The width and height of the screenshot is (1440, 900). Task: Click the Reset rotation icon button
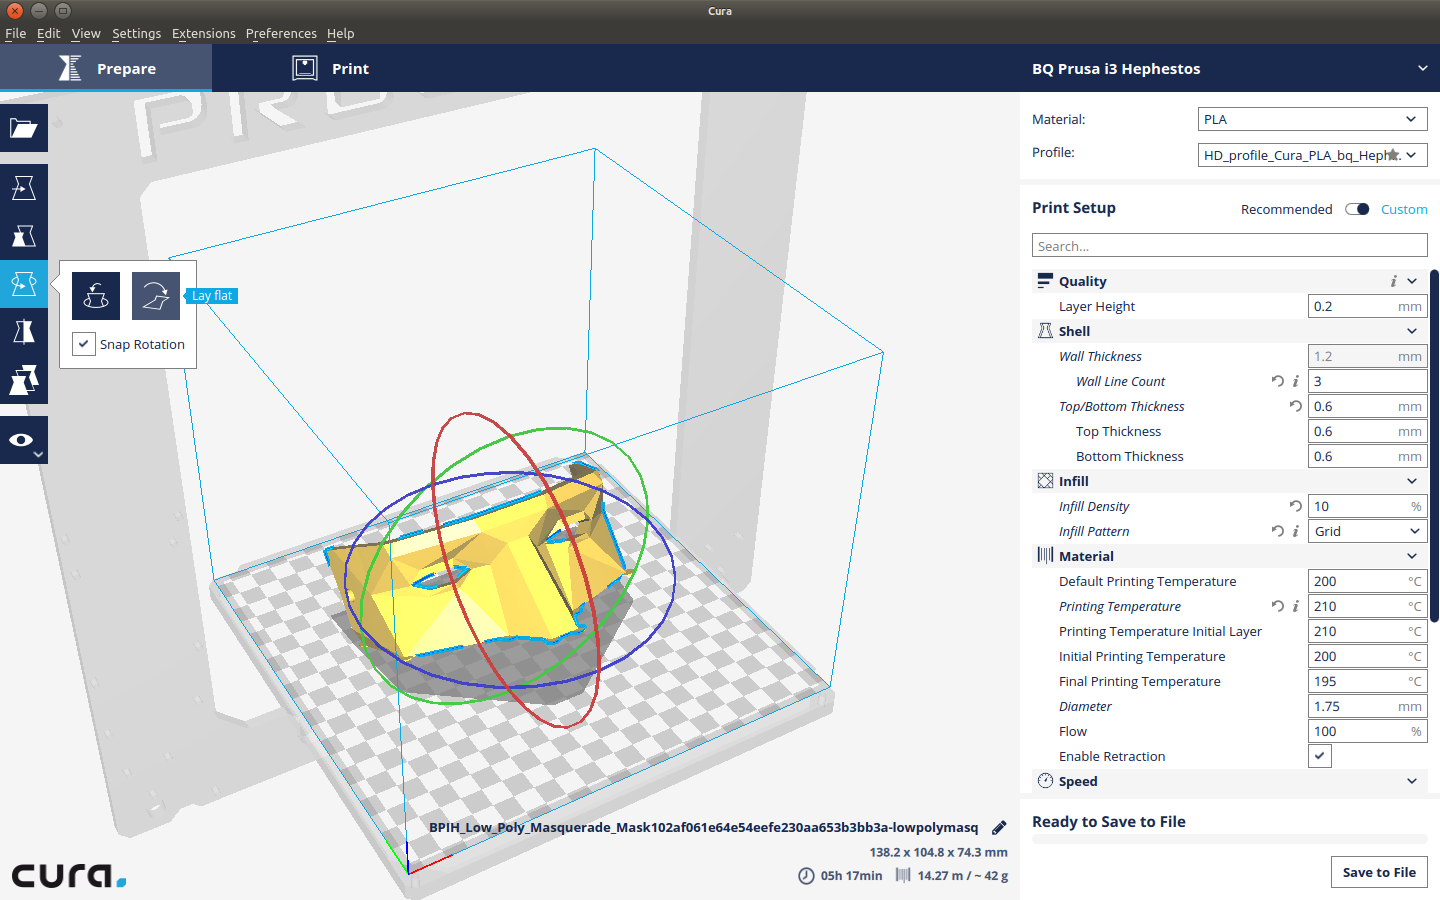coord(96,296)
